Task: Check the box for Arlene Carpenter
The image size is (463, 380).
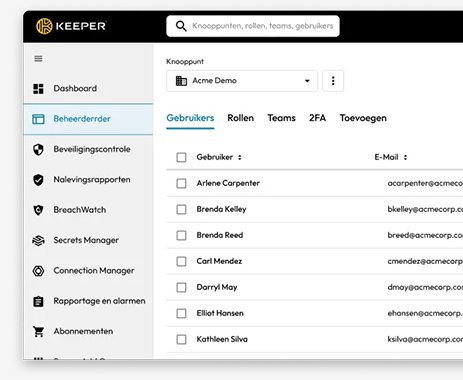Action: 181,183
